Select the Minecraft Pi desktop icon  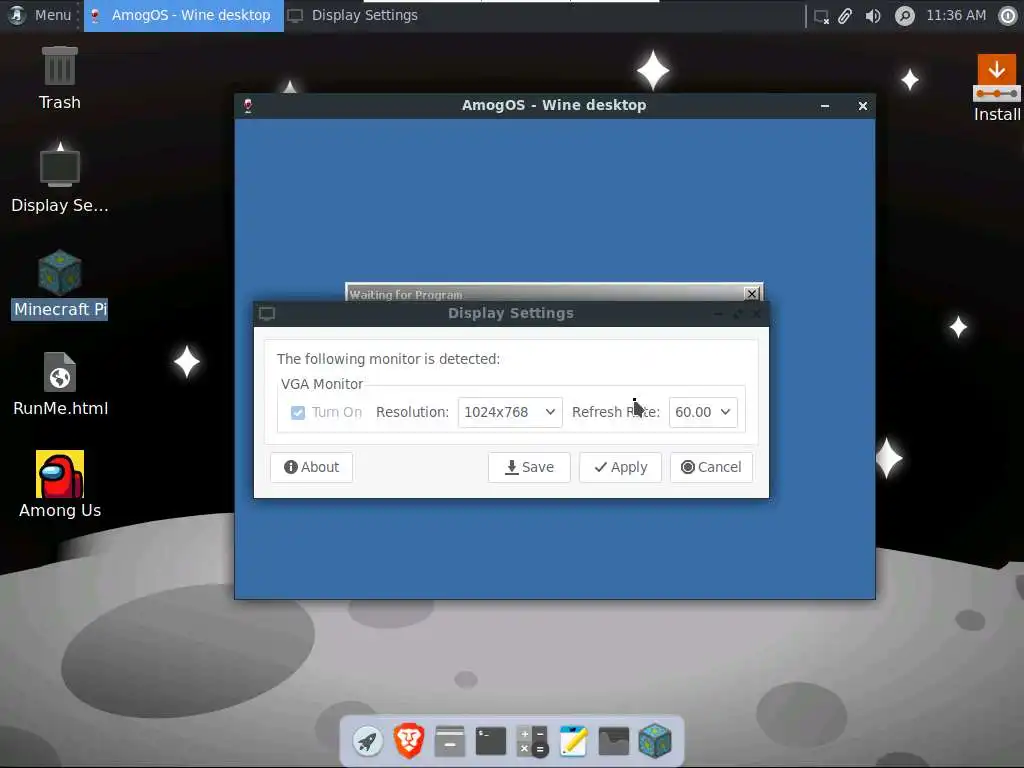[x=59, y=283]
